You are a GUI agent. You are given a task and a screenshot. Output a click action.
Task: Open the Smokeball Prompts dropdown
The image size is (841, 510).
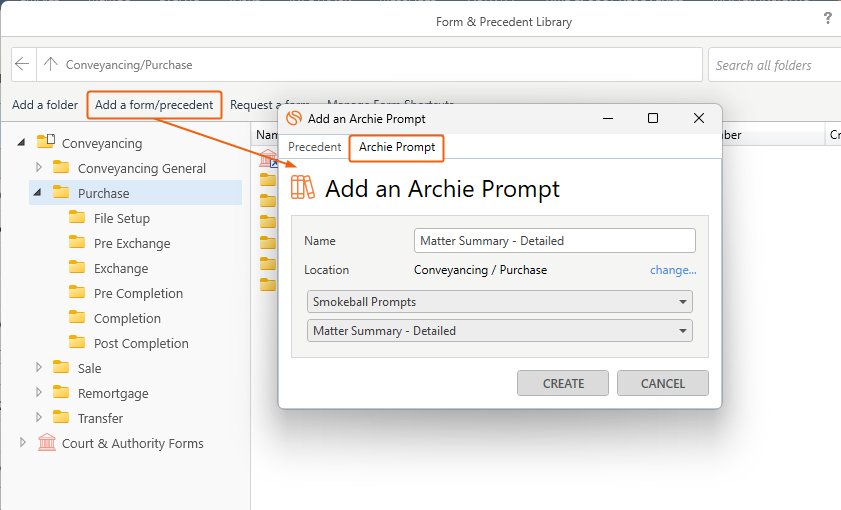[x=500, y=301]
